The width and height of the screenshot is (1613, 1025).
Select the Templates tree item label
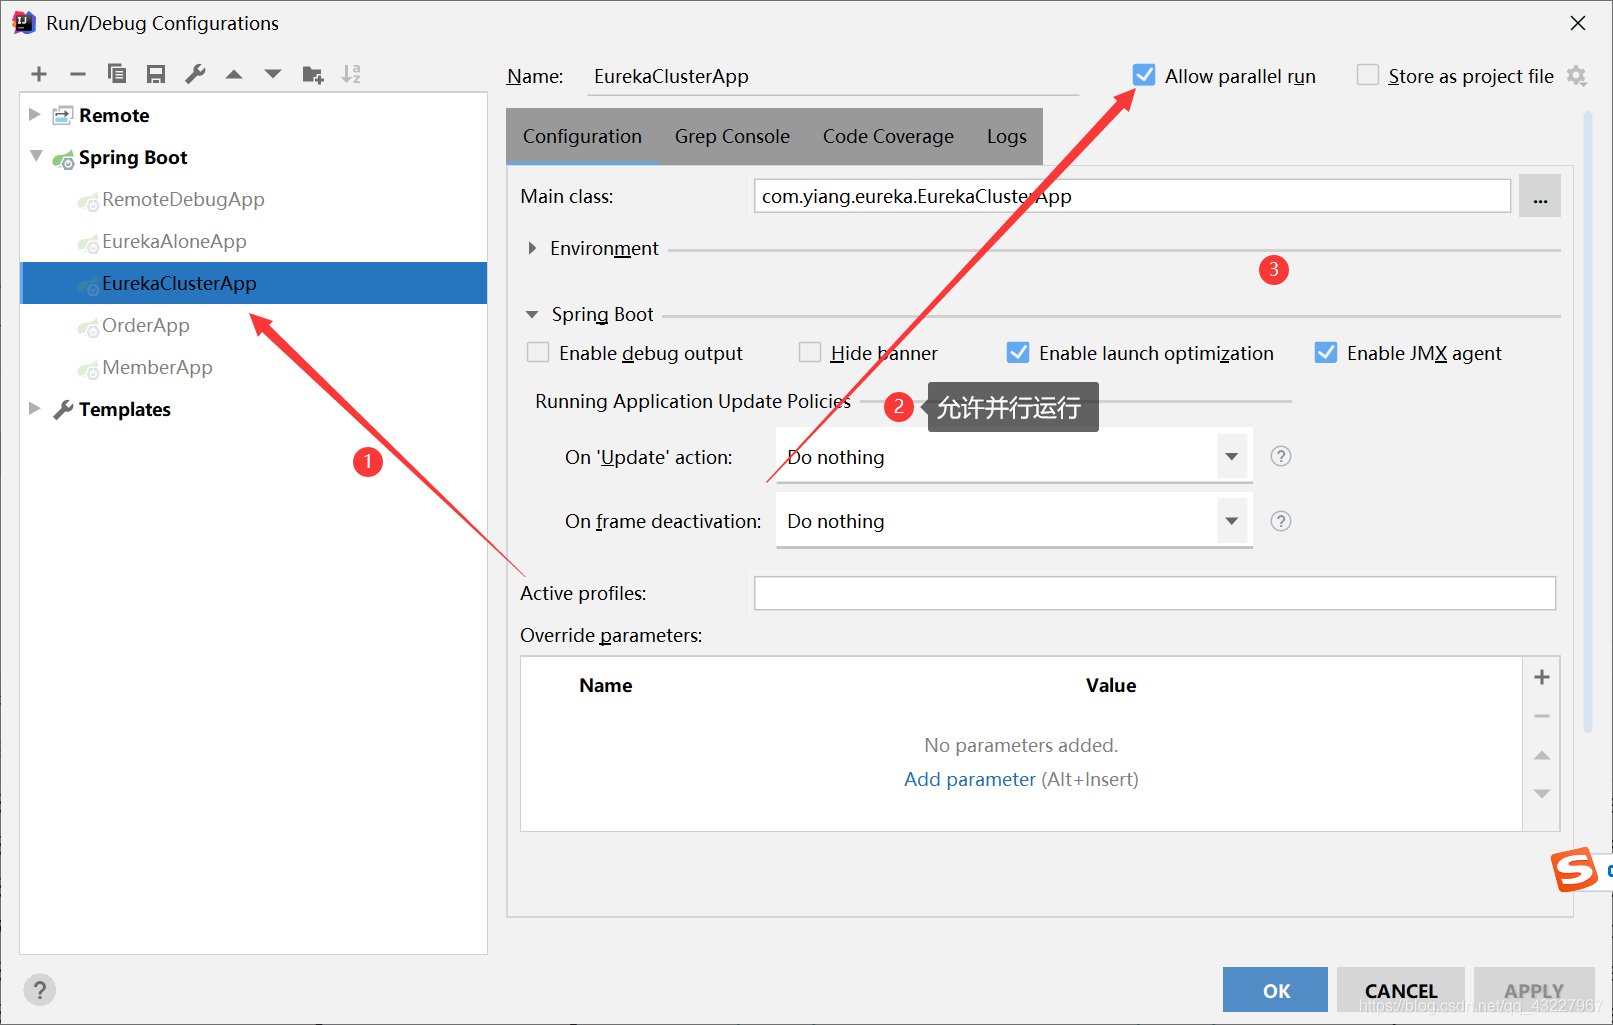tap(125, 409)
